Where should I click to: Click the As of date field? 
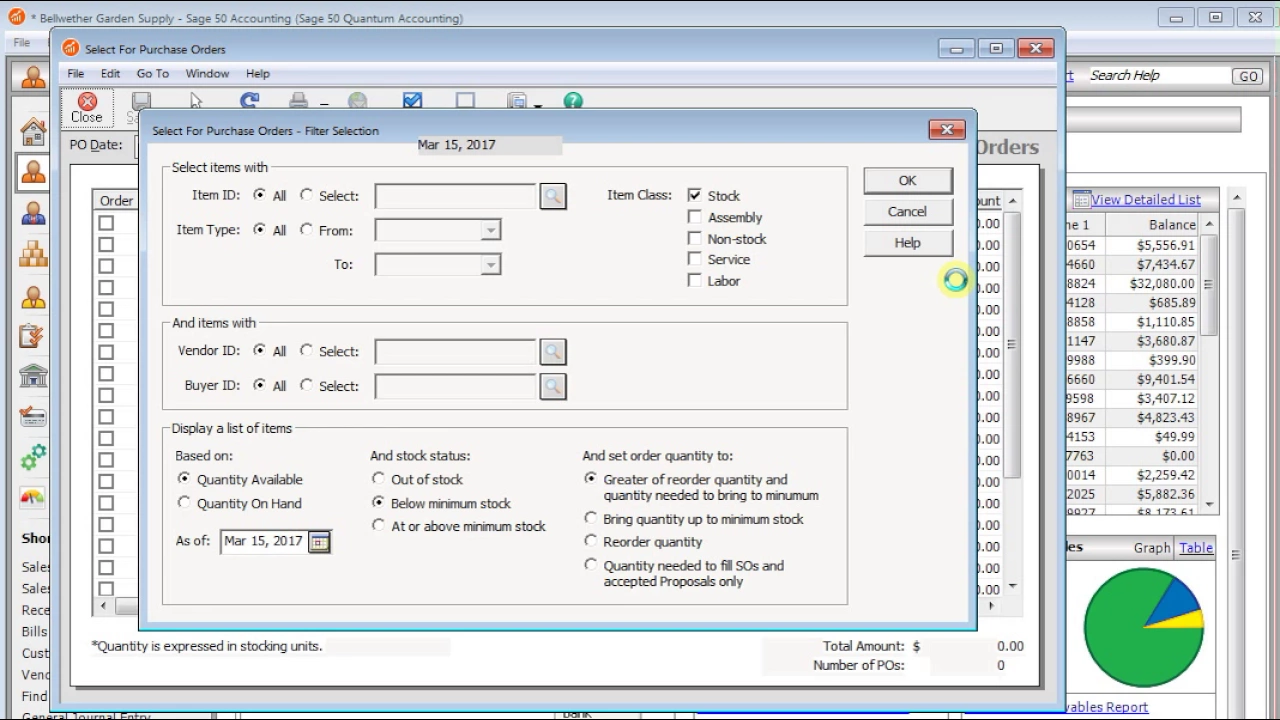point(264,541)
